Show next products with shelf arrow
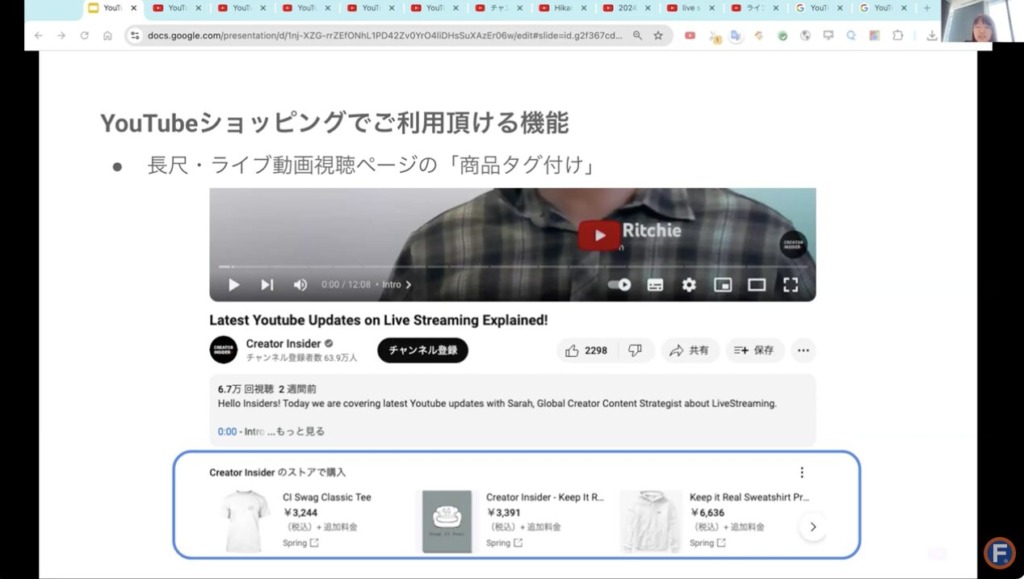1024x579 pixels. (813, 527)
